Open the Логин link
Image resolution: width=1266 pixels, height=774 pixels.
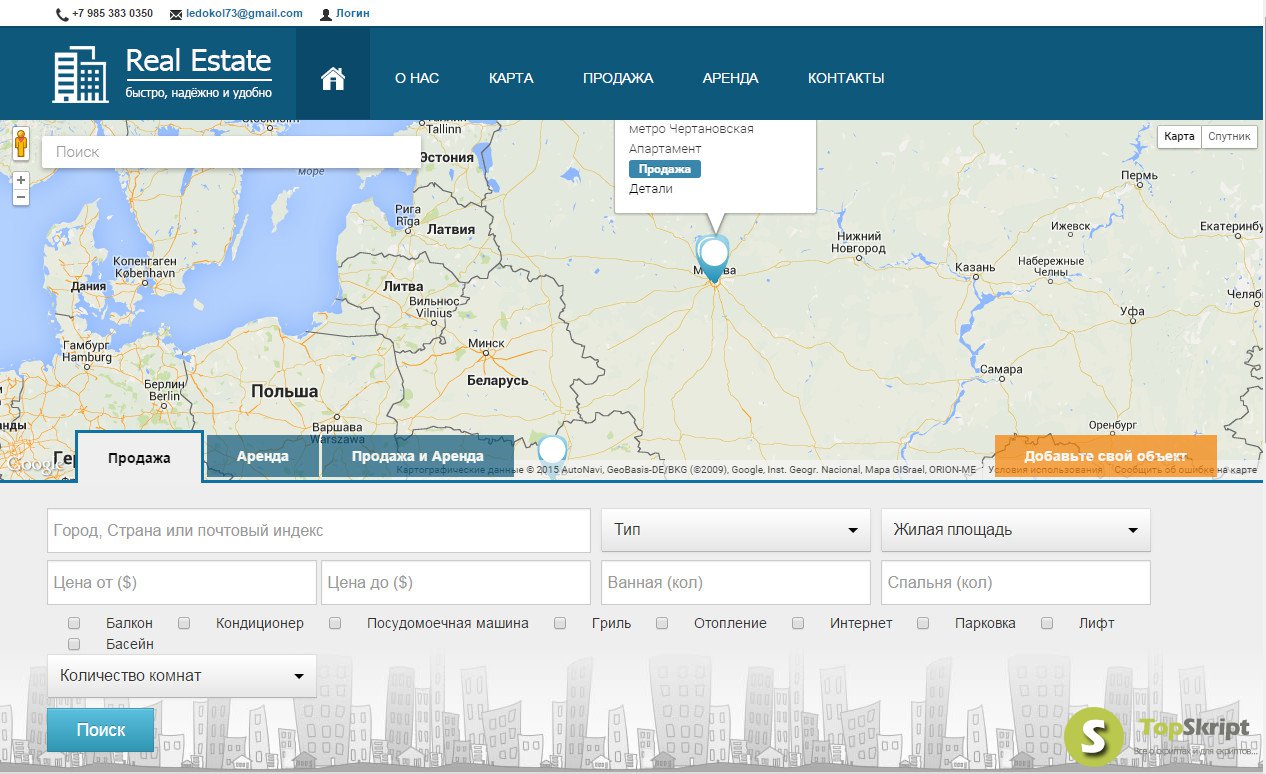tap(353, 14)
